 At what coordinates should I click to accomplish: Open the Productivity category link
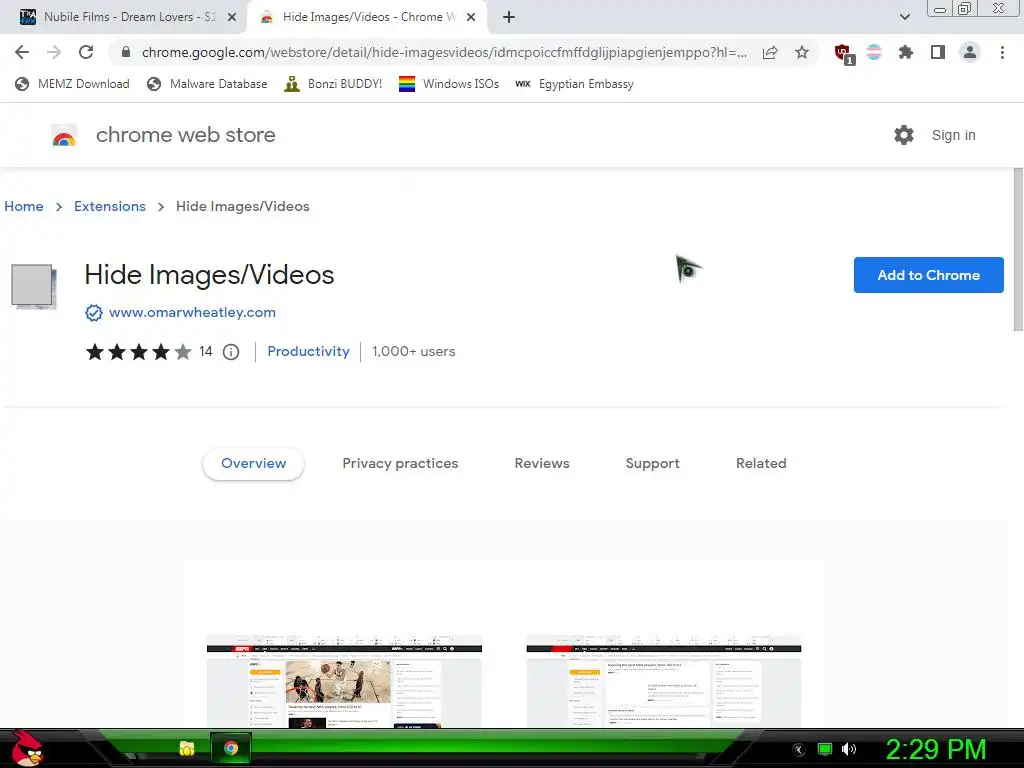(x=308, y=351)
